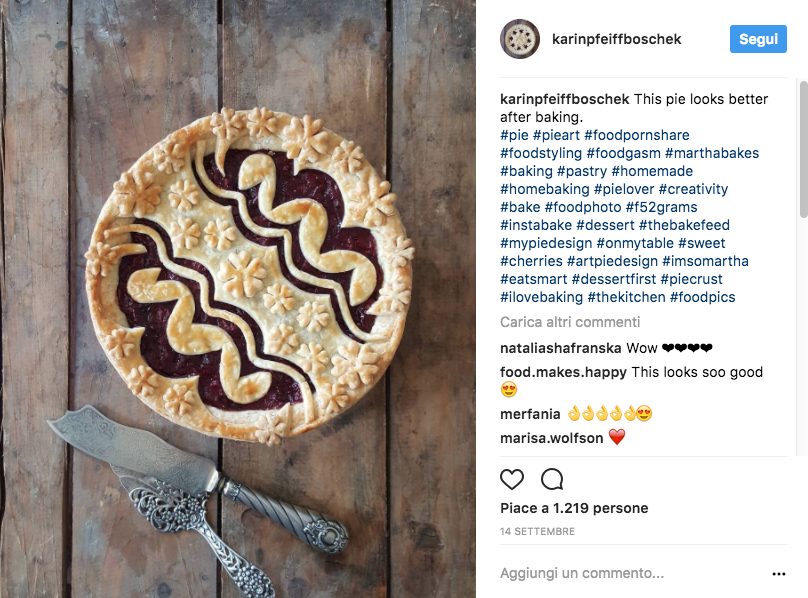Follow the #cherries hashtag link

pyautogui.click(x=531, y=261)
